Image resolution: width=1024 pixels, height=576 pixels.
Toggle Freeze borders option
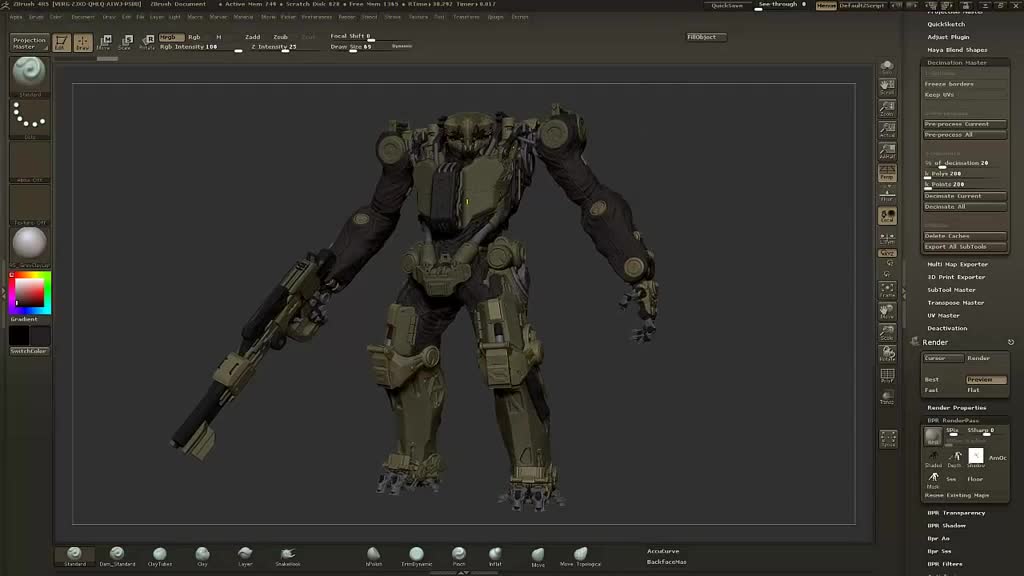pyautogui.click(x=965, y=84)
